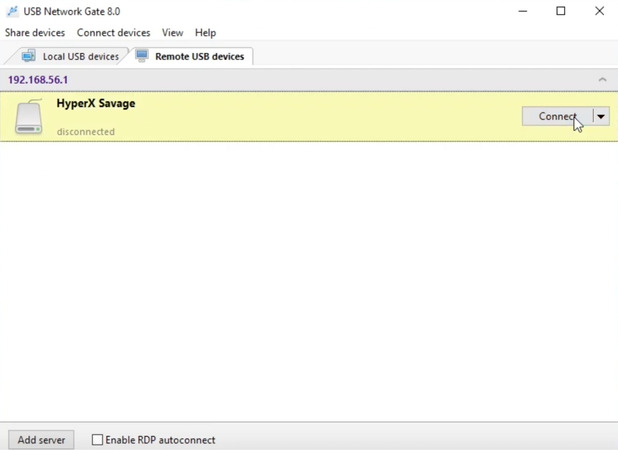The image size is (618, 450).
Task: Click the disconnected status text
Action: click(x=86, y=132)
